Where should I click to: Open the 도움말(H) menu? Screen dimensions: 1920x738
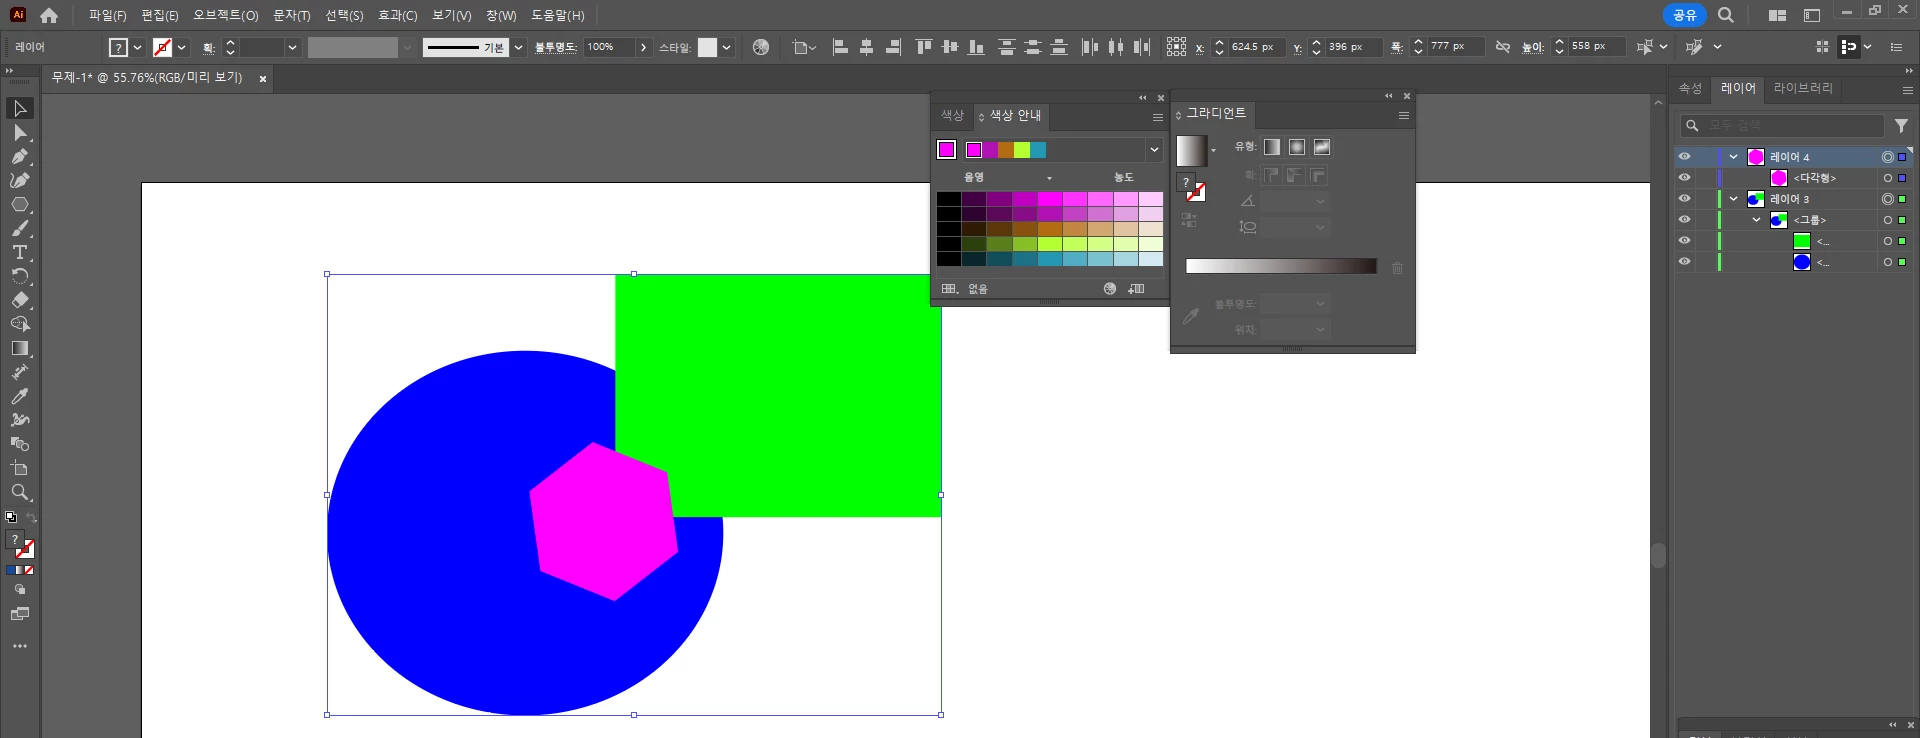[x=558, y=15]
